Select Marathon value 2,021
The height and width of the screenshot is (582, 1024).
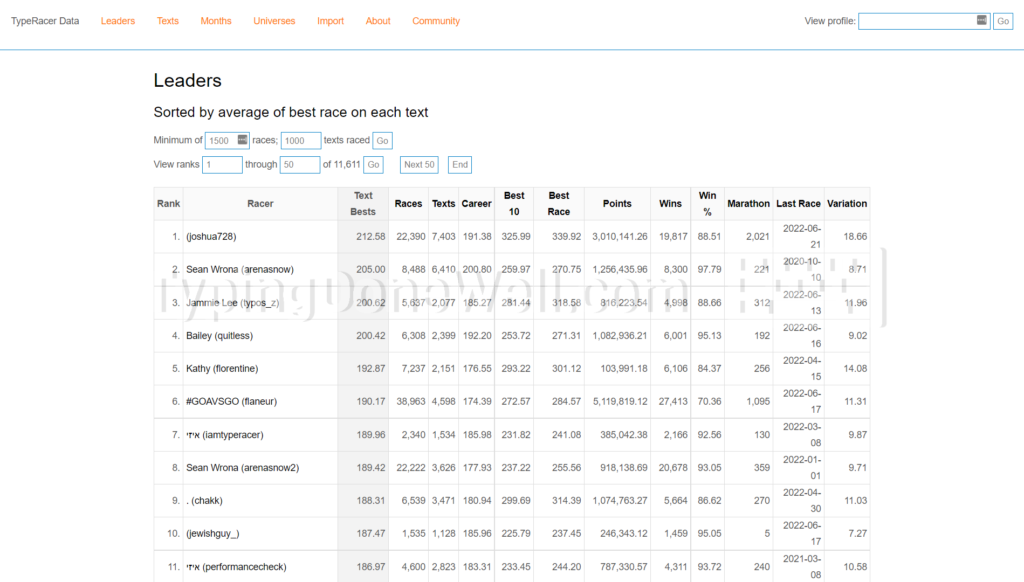click(x=758, y=236)
